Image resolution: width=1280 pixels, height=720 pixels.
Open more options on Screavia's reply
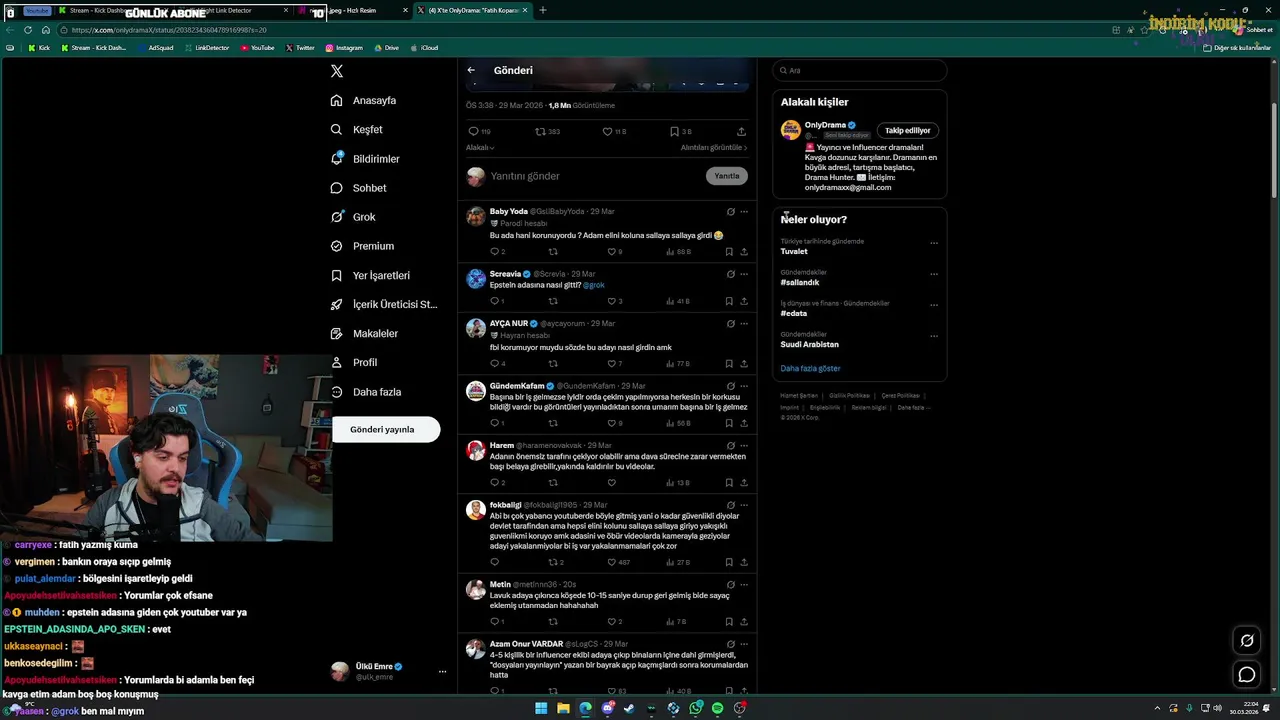pyautogui.click(x=744, y=274)
